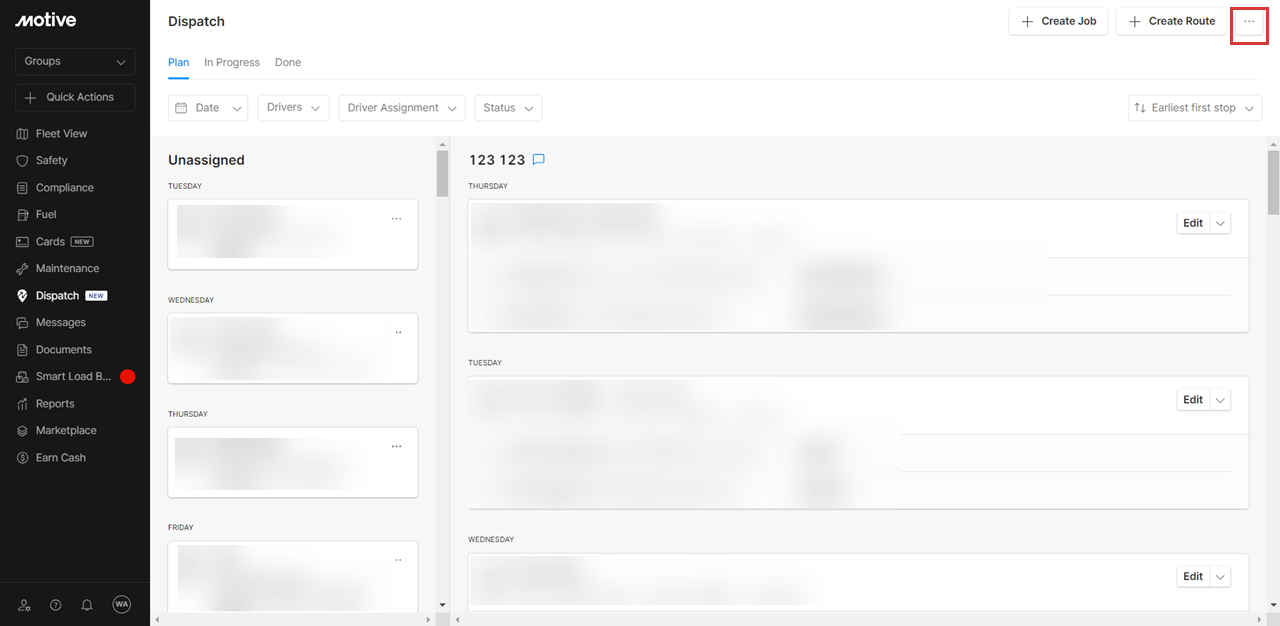Open the Driver Assignment filter
The height and width of the screenshot is (626, 1280).
click(402, 108)
